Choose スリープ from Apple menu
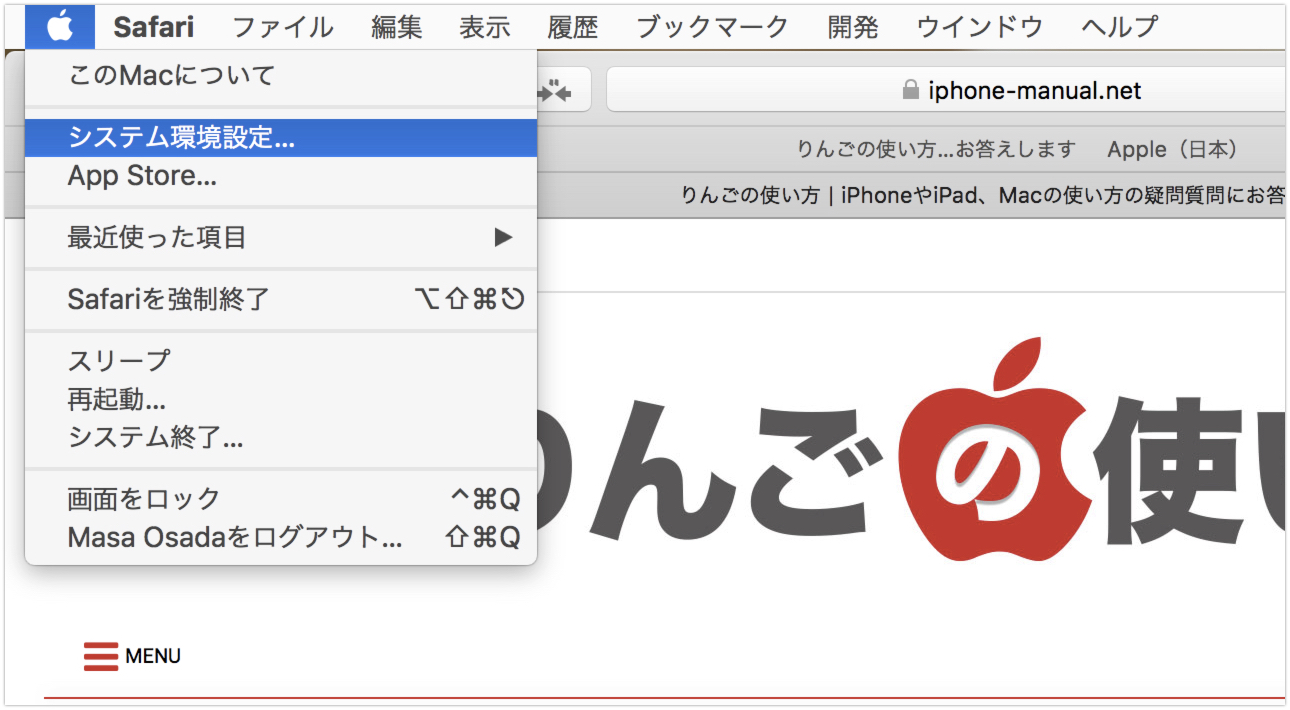1290x710 pixels. 281,360
